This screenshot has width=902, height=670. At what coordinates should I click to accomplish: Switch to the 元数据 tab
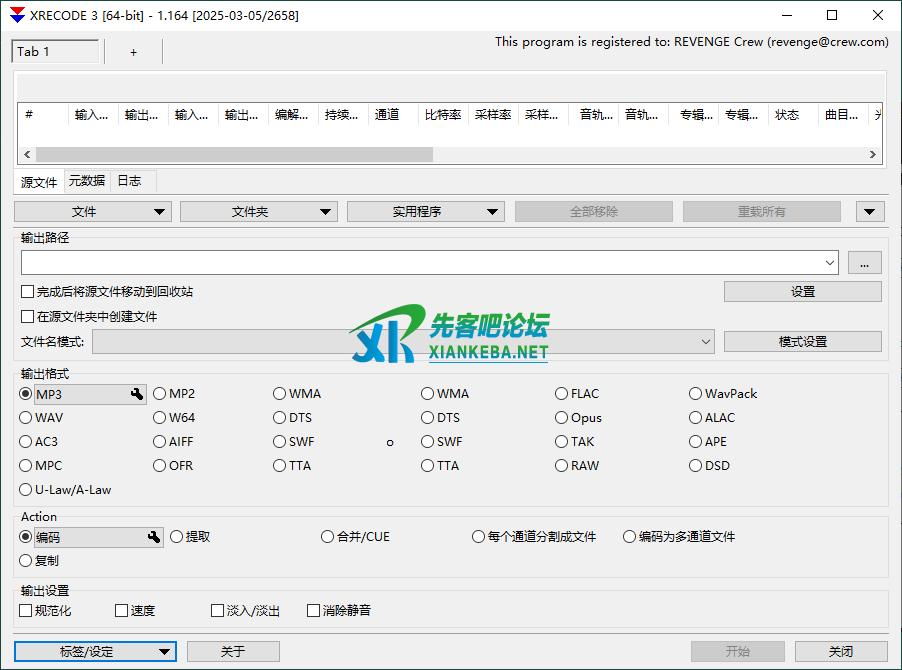coord(86,181)
